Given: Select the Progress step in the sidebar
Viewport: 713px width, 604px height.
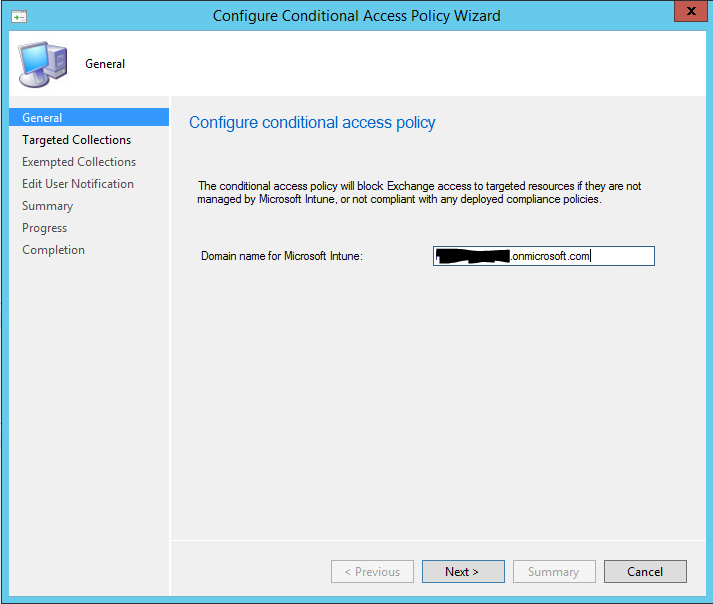Looking at the screenshot, I should 45,228.
